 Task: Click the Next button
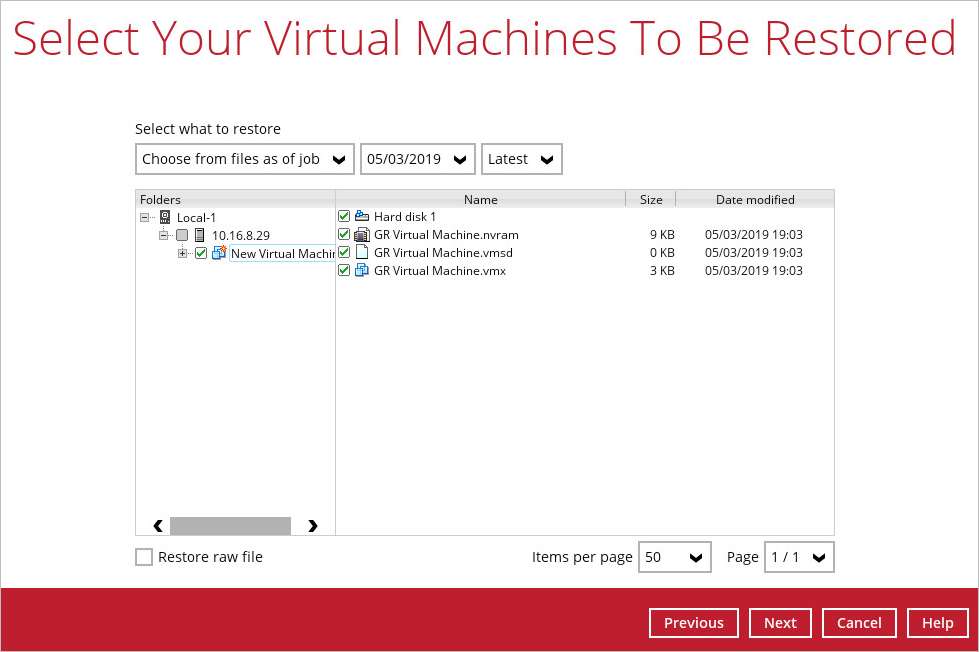tap(780, 623)
